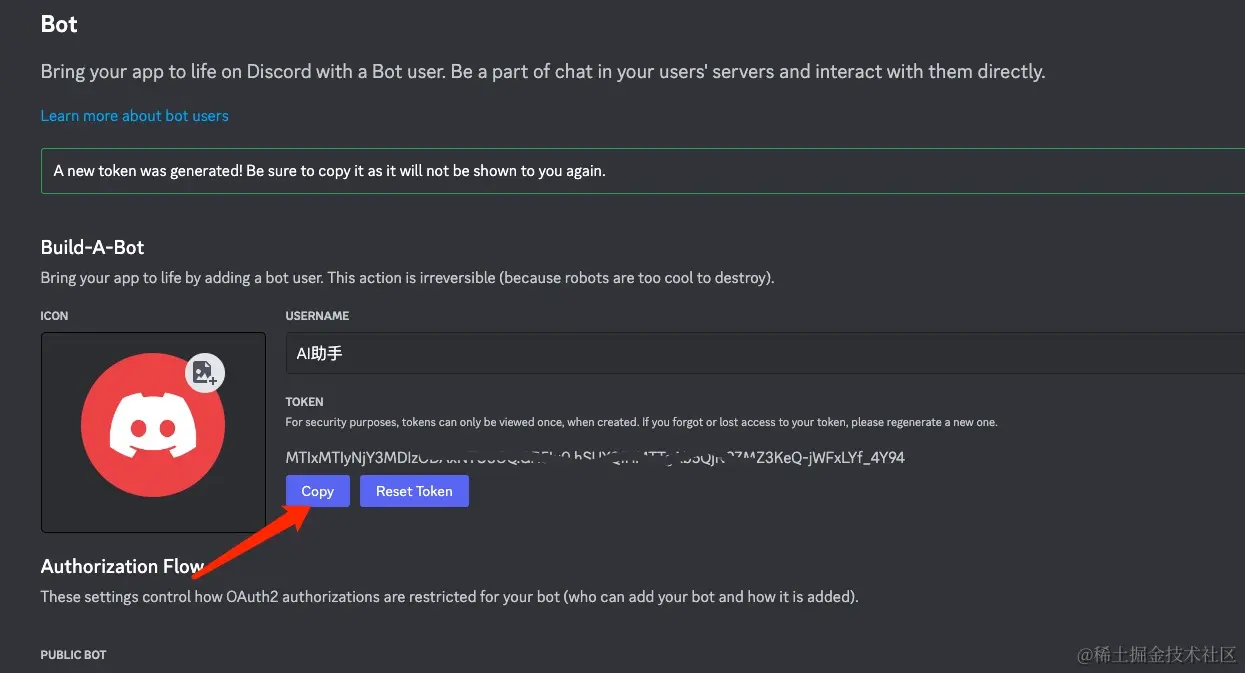
Task: Open Learn more about bot users link
Action: 134,116
